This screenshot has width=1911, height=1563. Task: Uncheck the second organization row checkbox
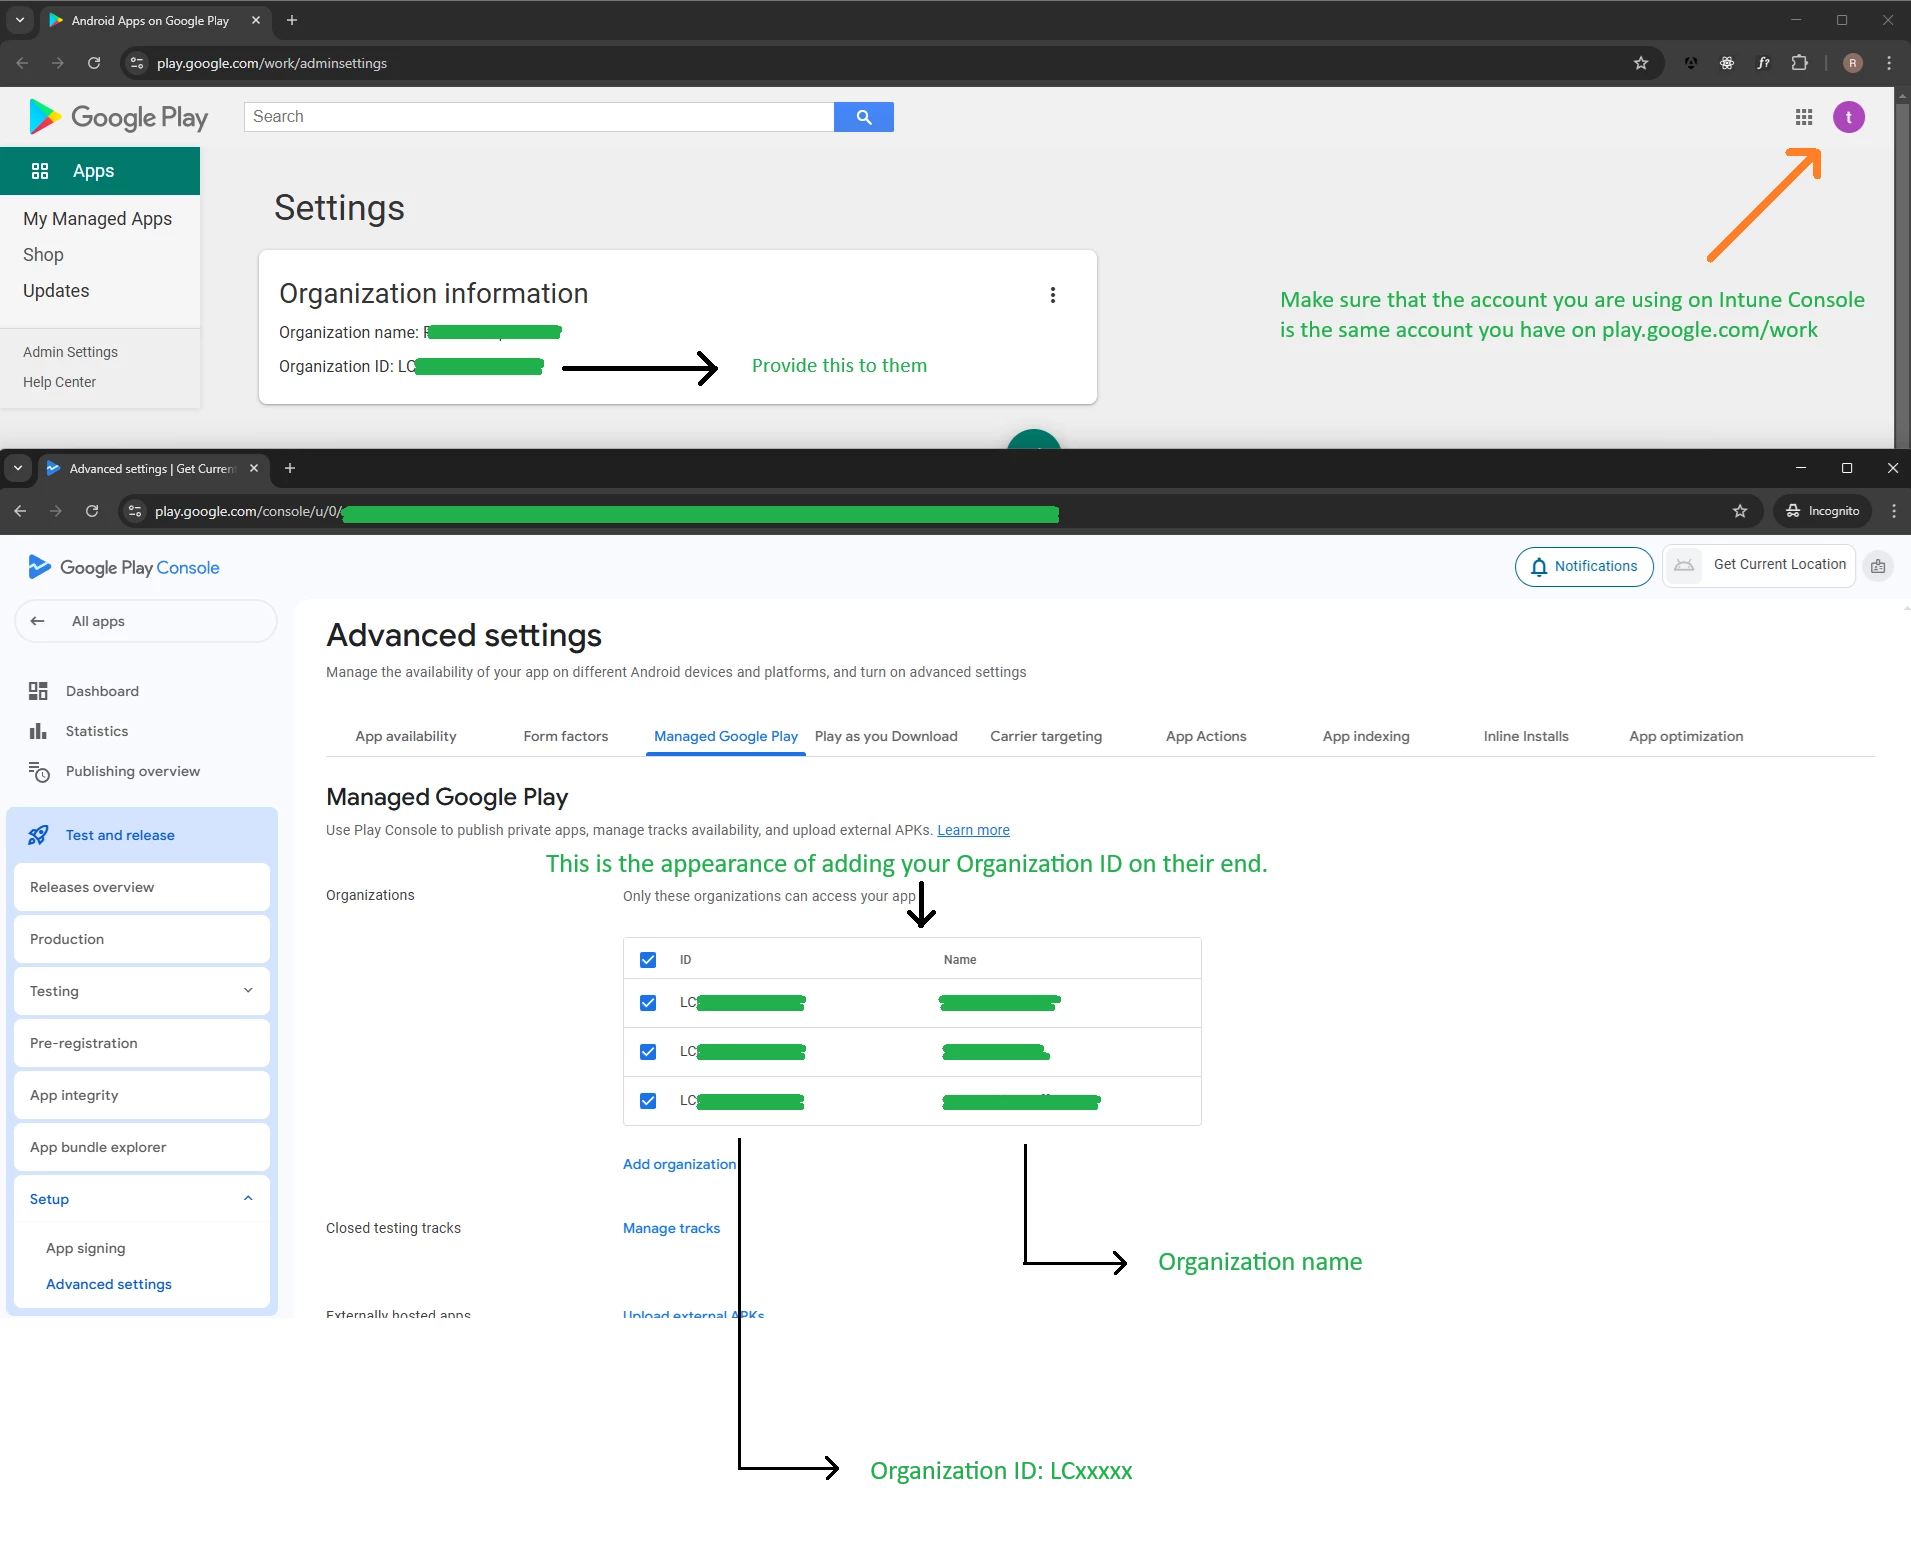coord(648,1052)
